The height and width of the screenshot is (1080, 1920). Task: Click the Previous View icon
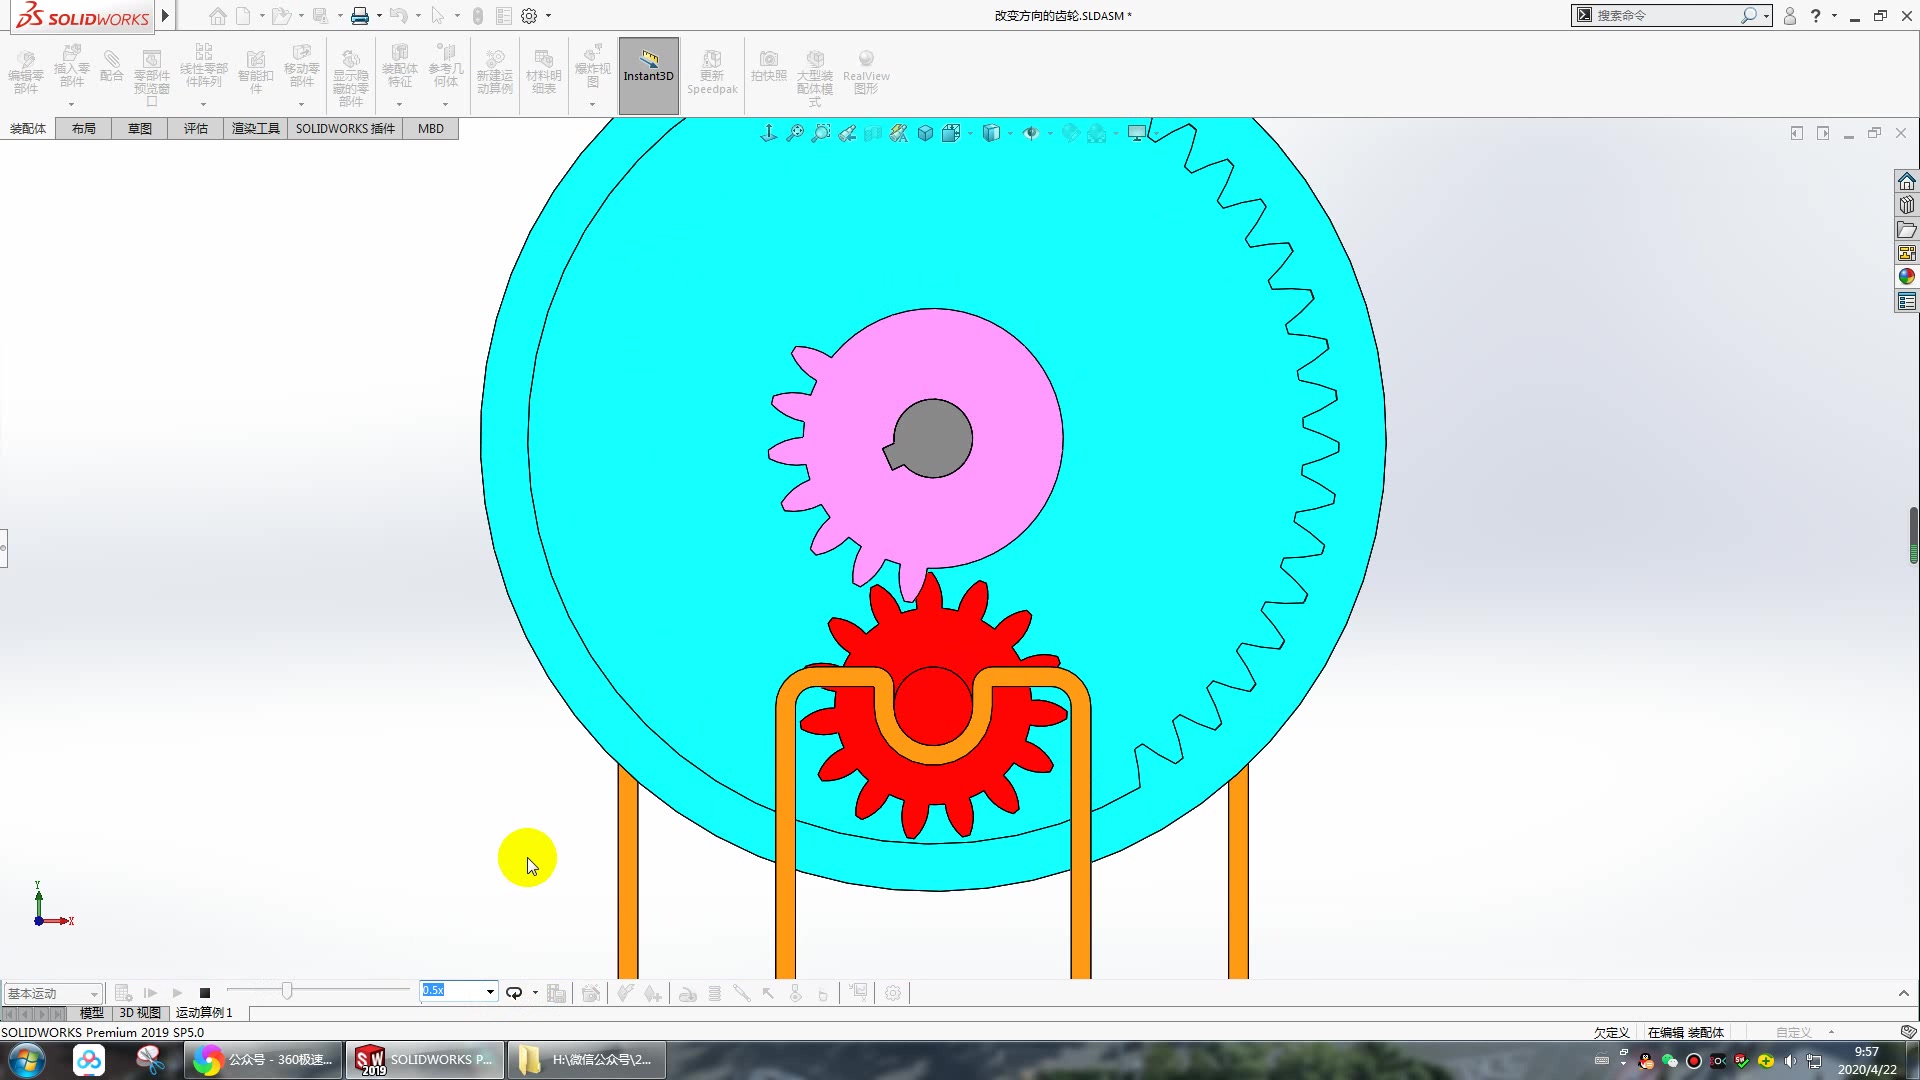coord(847,133)
